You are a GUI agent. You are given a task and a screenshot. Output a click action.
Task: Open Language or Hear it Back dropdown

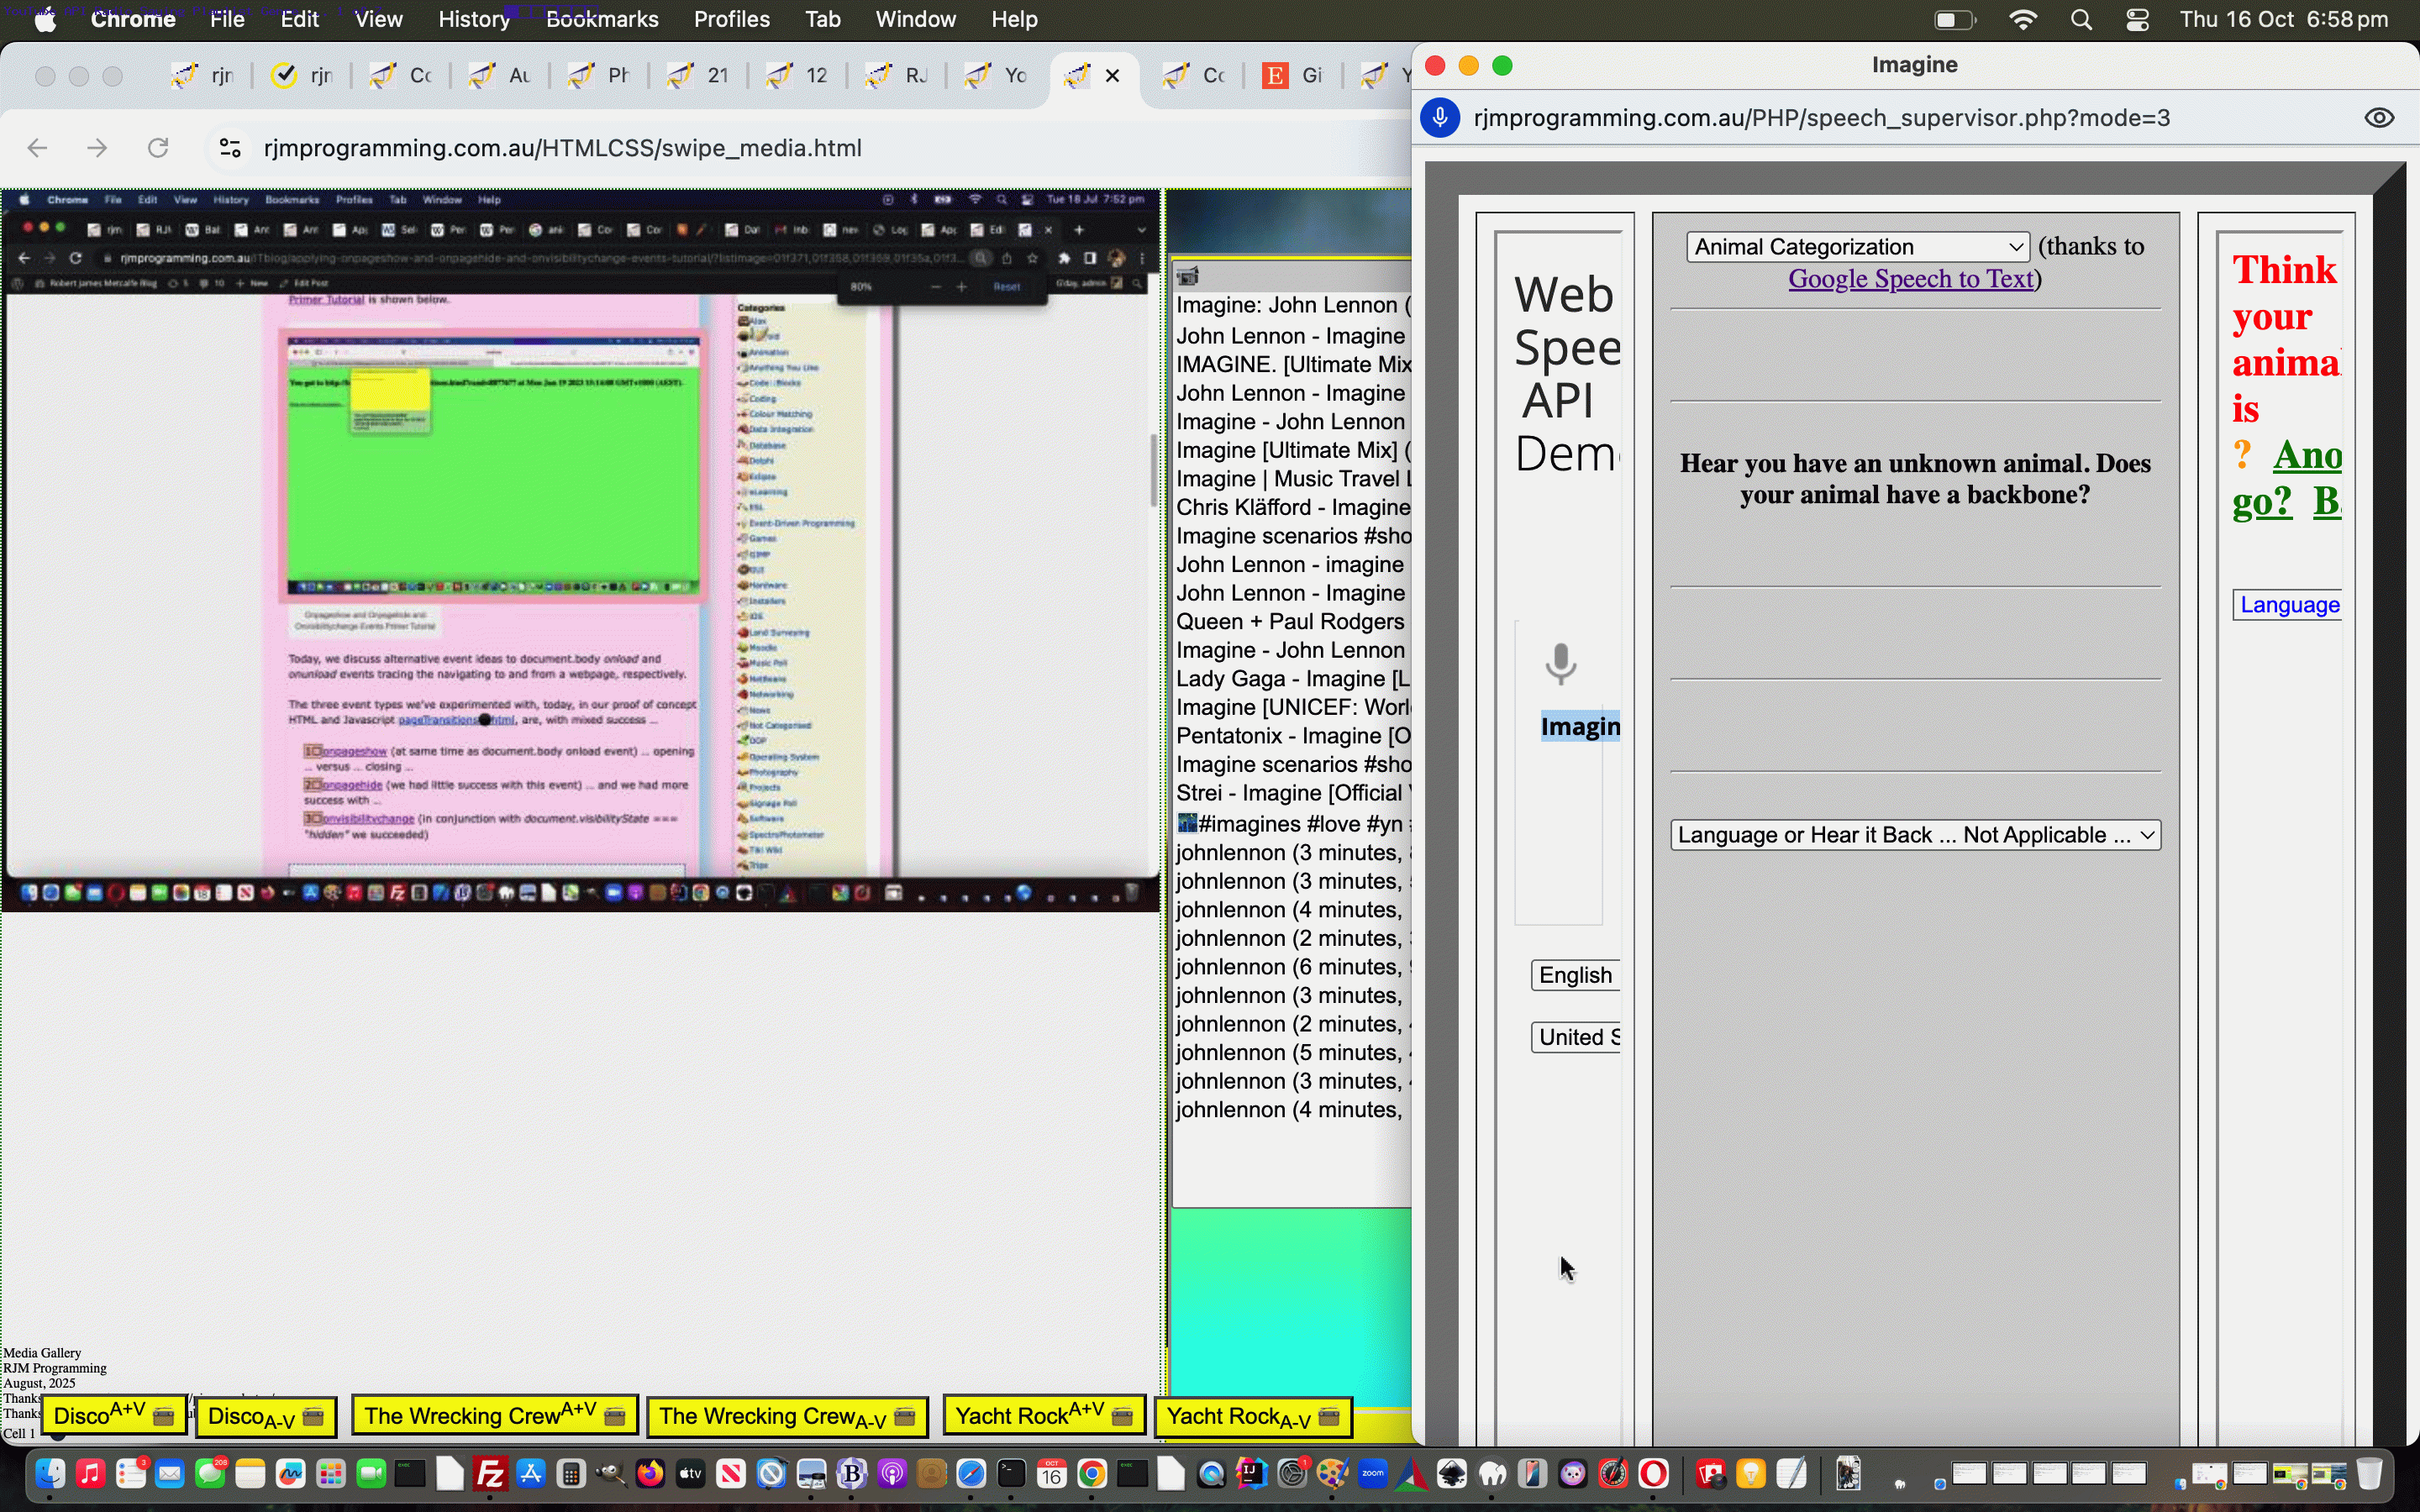[1915, 835]
